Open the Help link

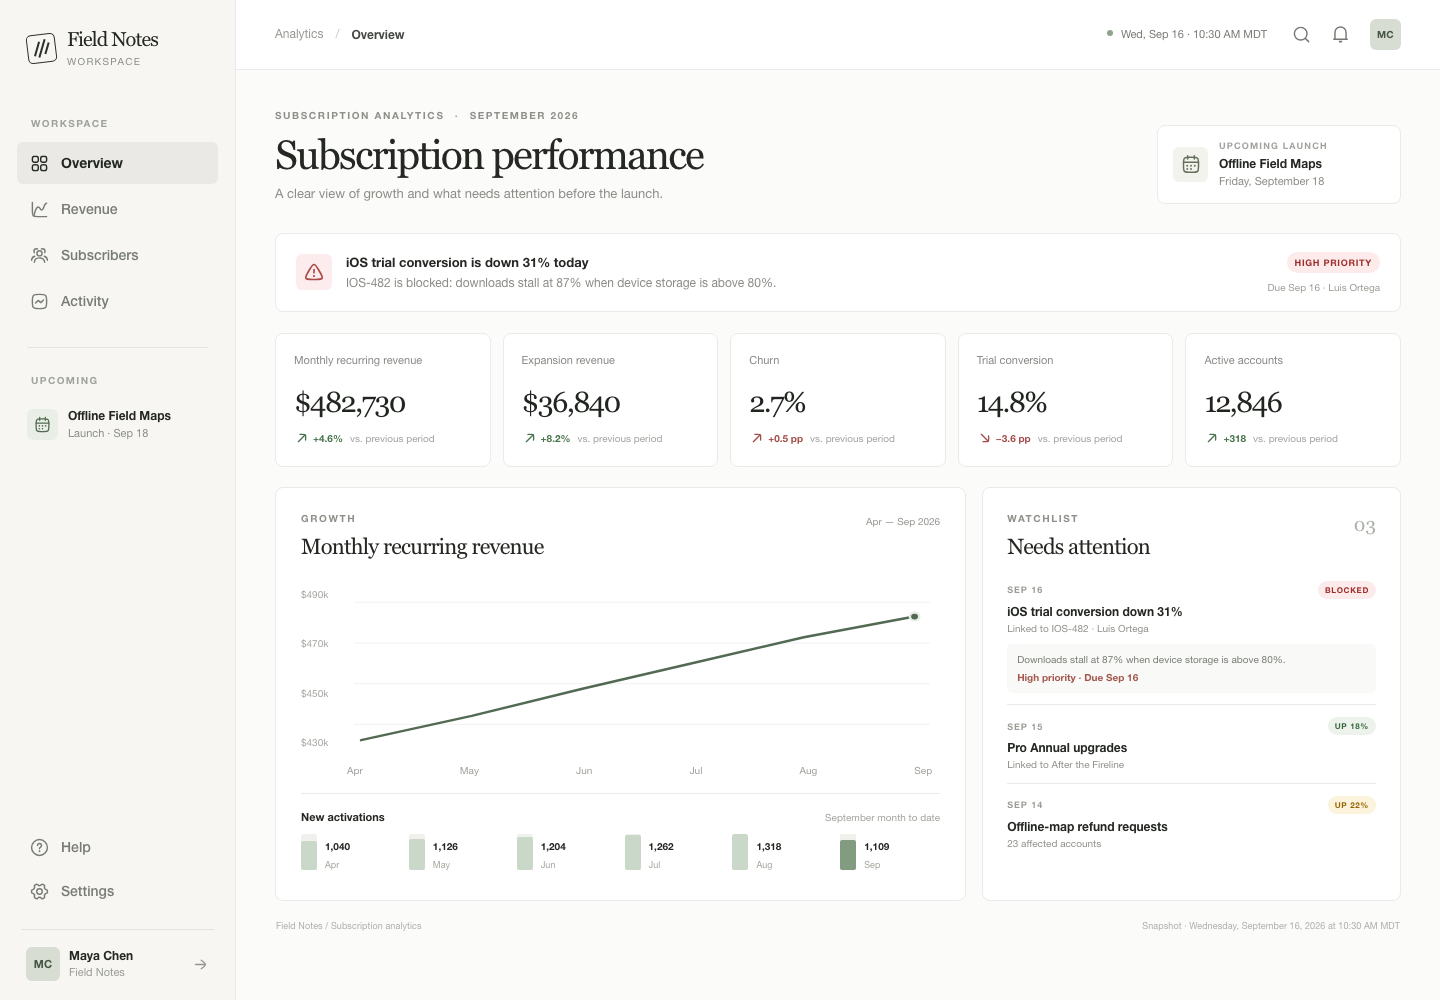tap(117, 847)
